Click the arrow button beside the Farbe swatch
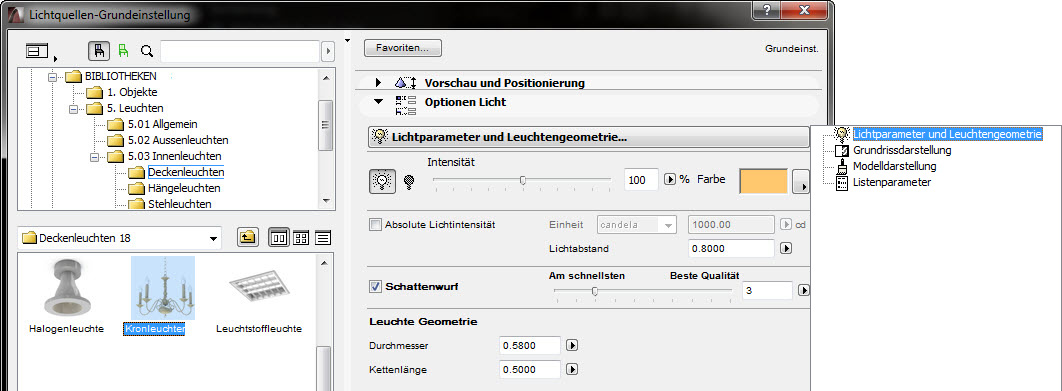Screen dimensions: 1062x391 click(801, 182)
